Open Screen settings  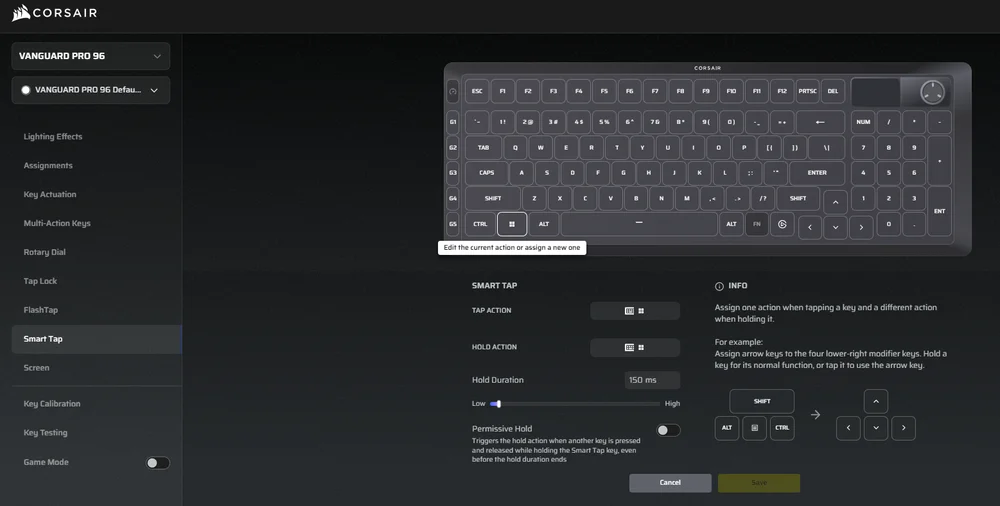[x=36, y=368]
